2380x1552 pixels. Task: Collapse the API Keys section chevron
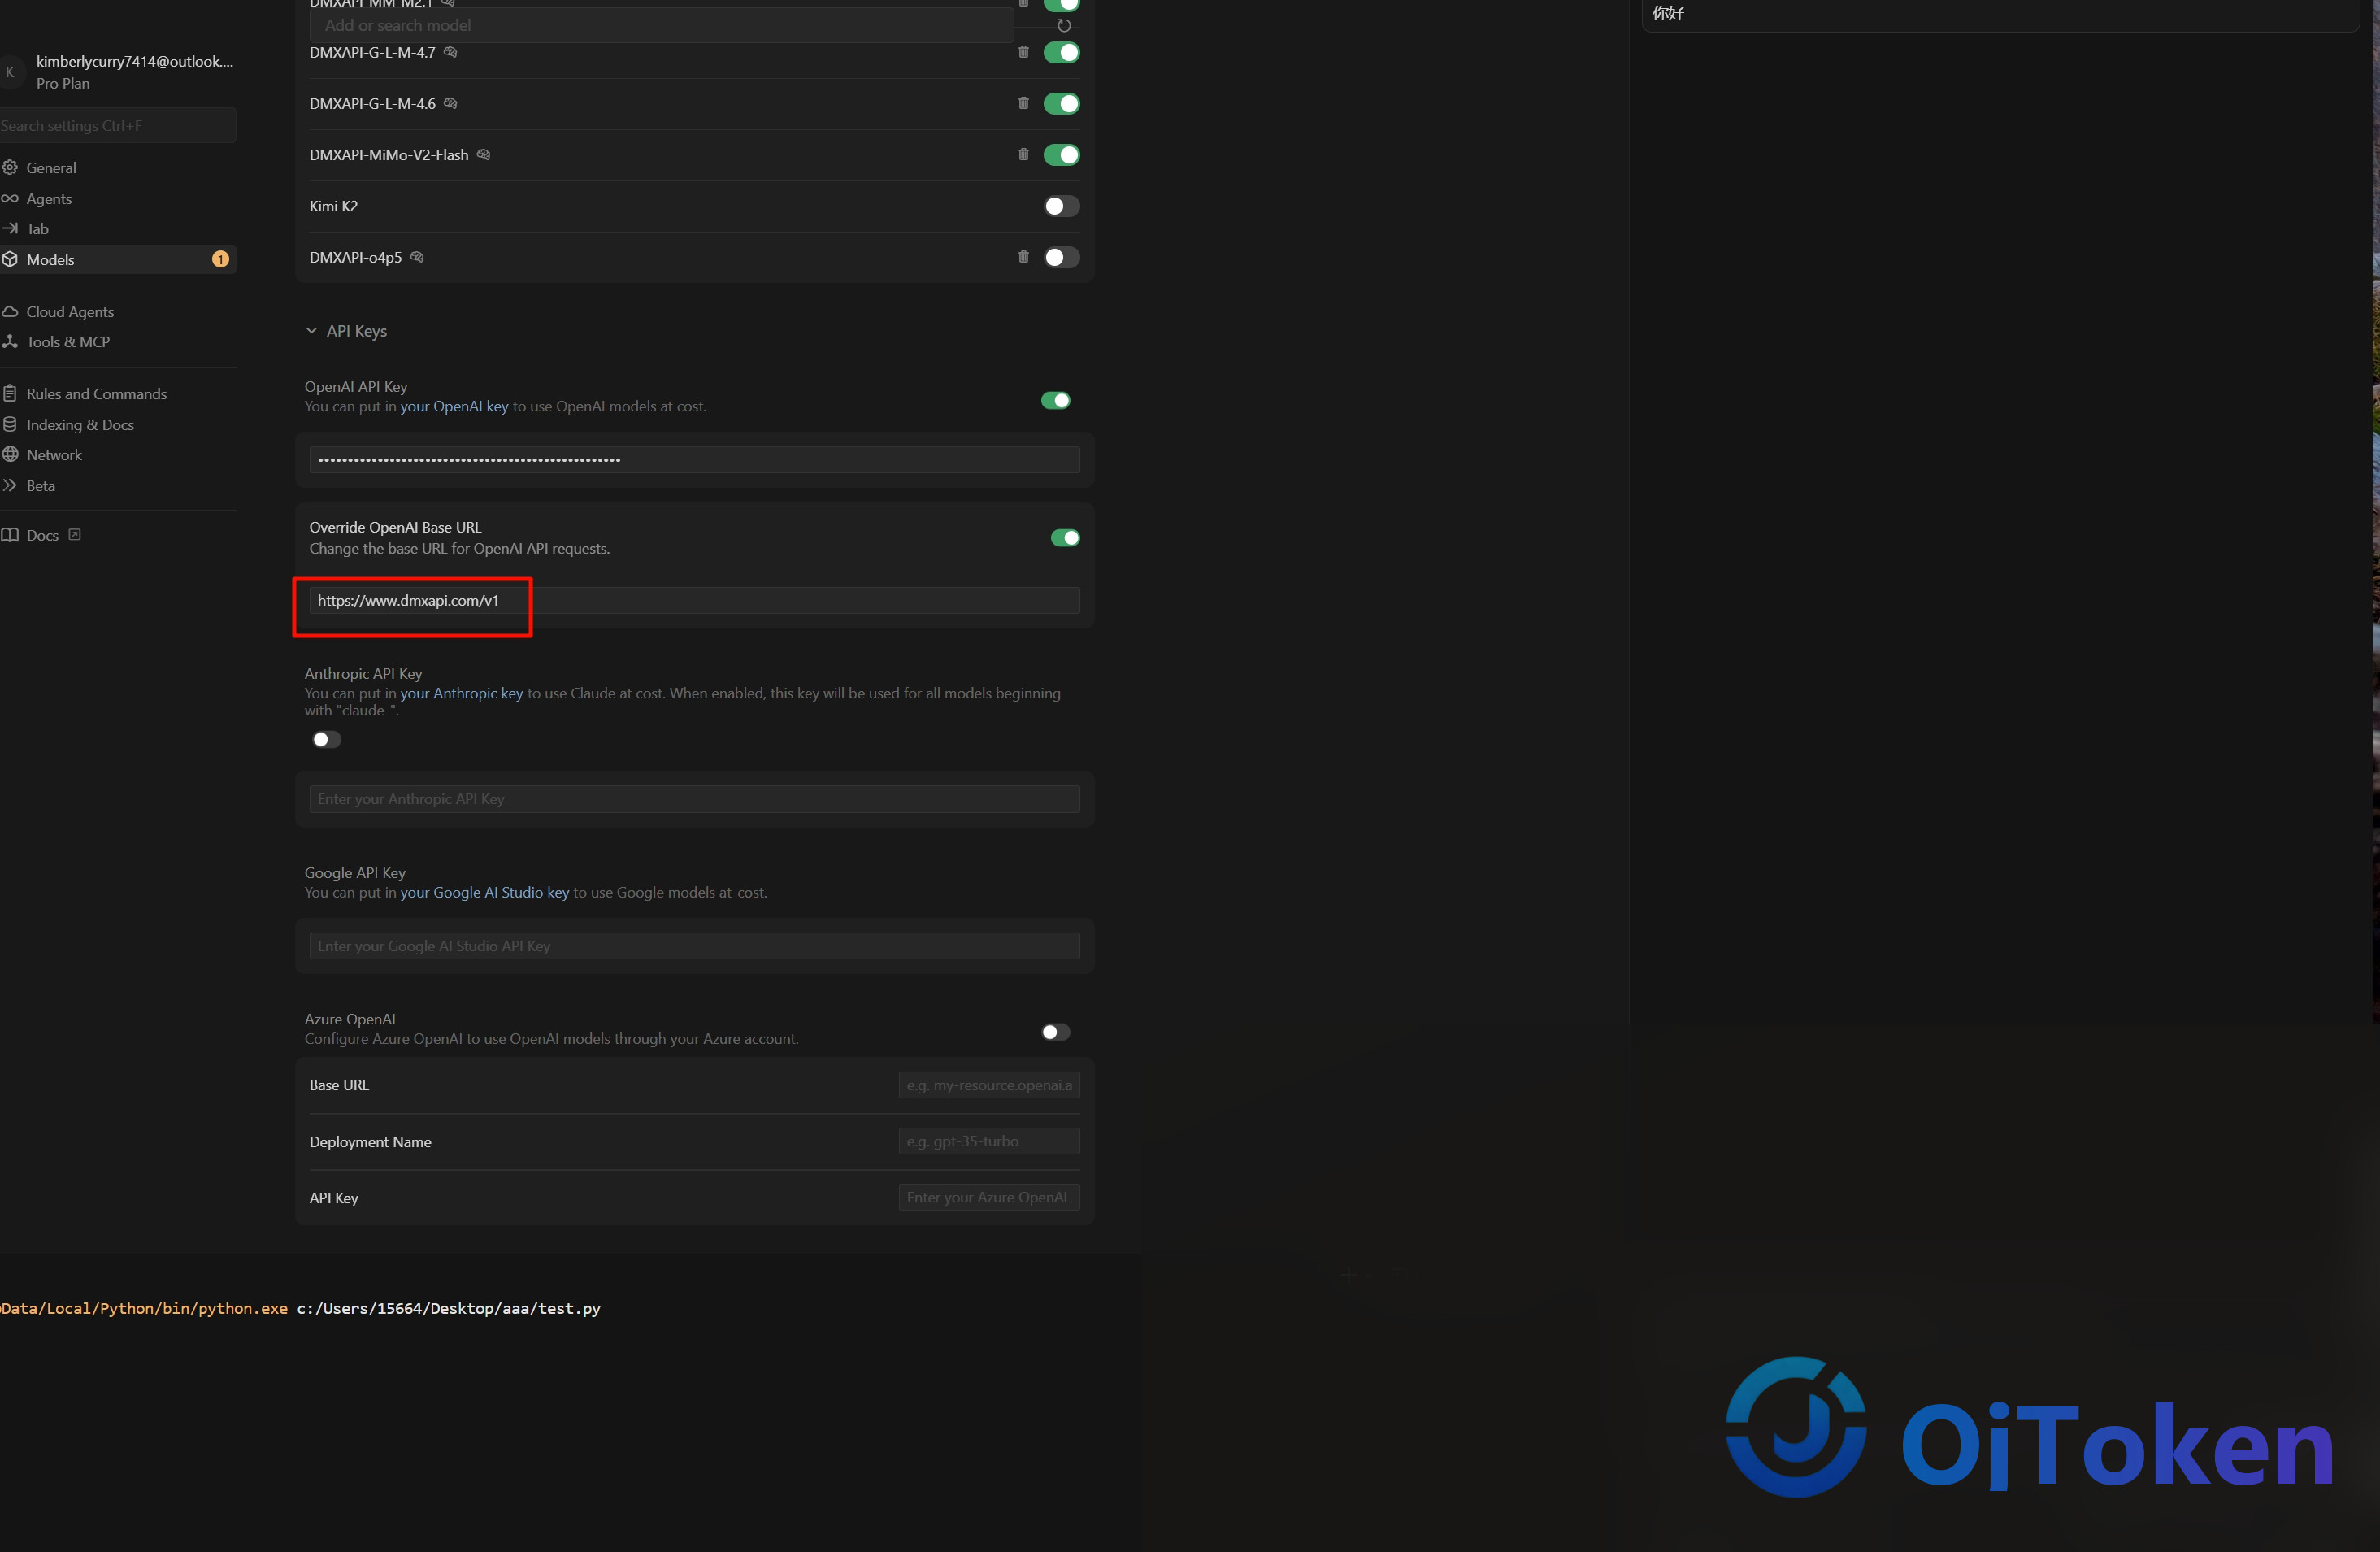click(311, 330)
